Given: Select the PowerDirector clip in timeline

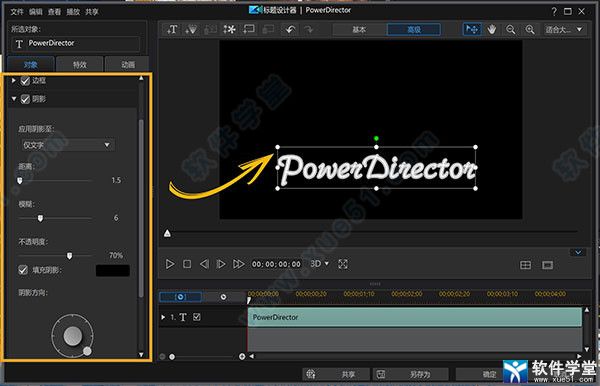Looking at the screenshot, I should pos(415,317).
